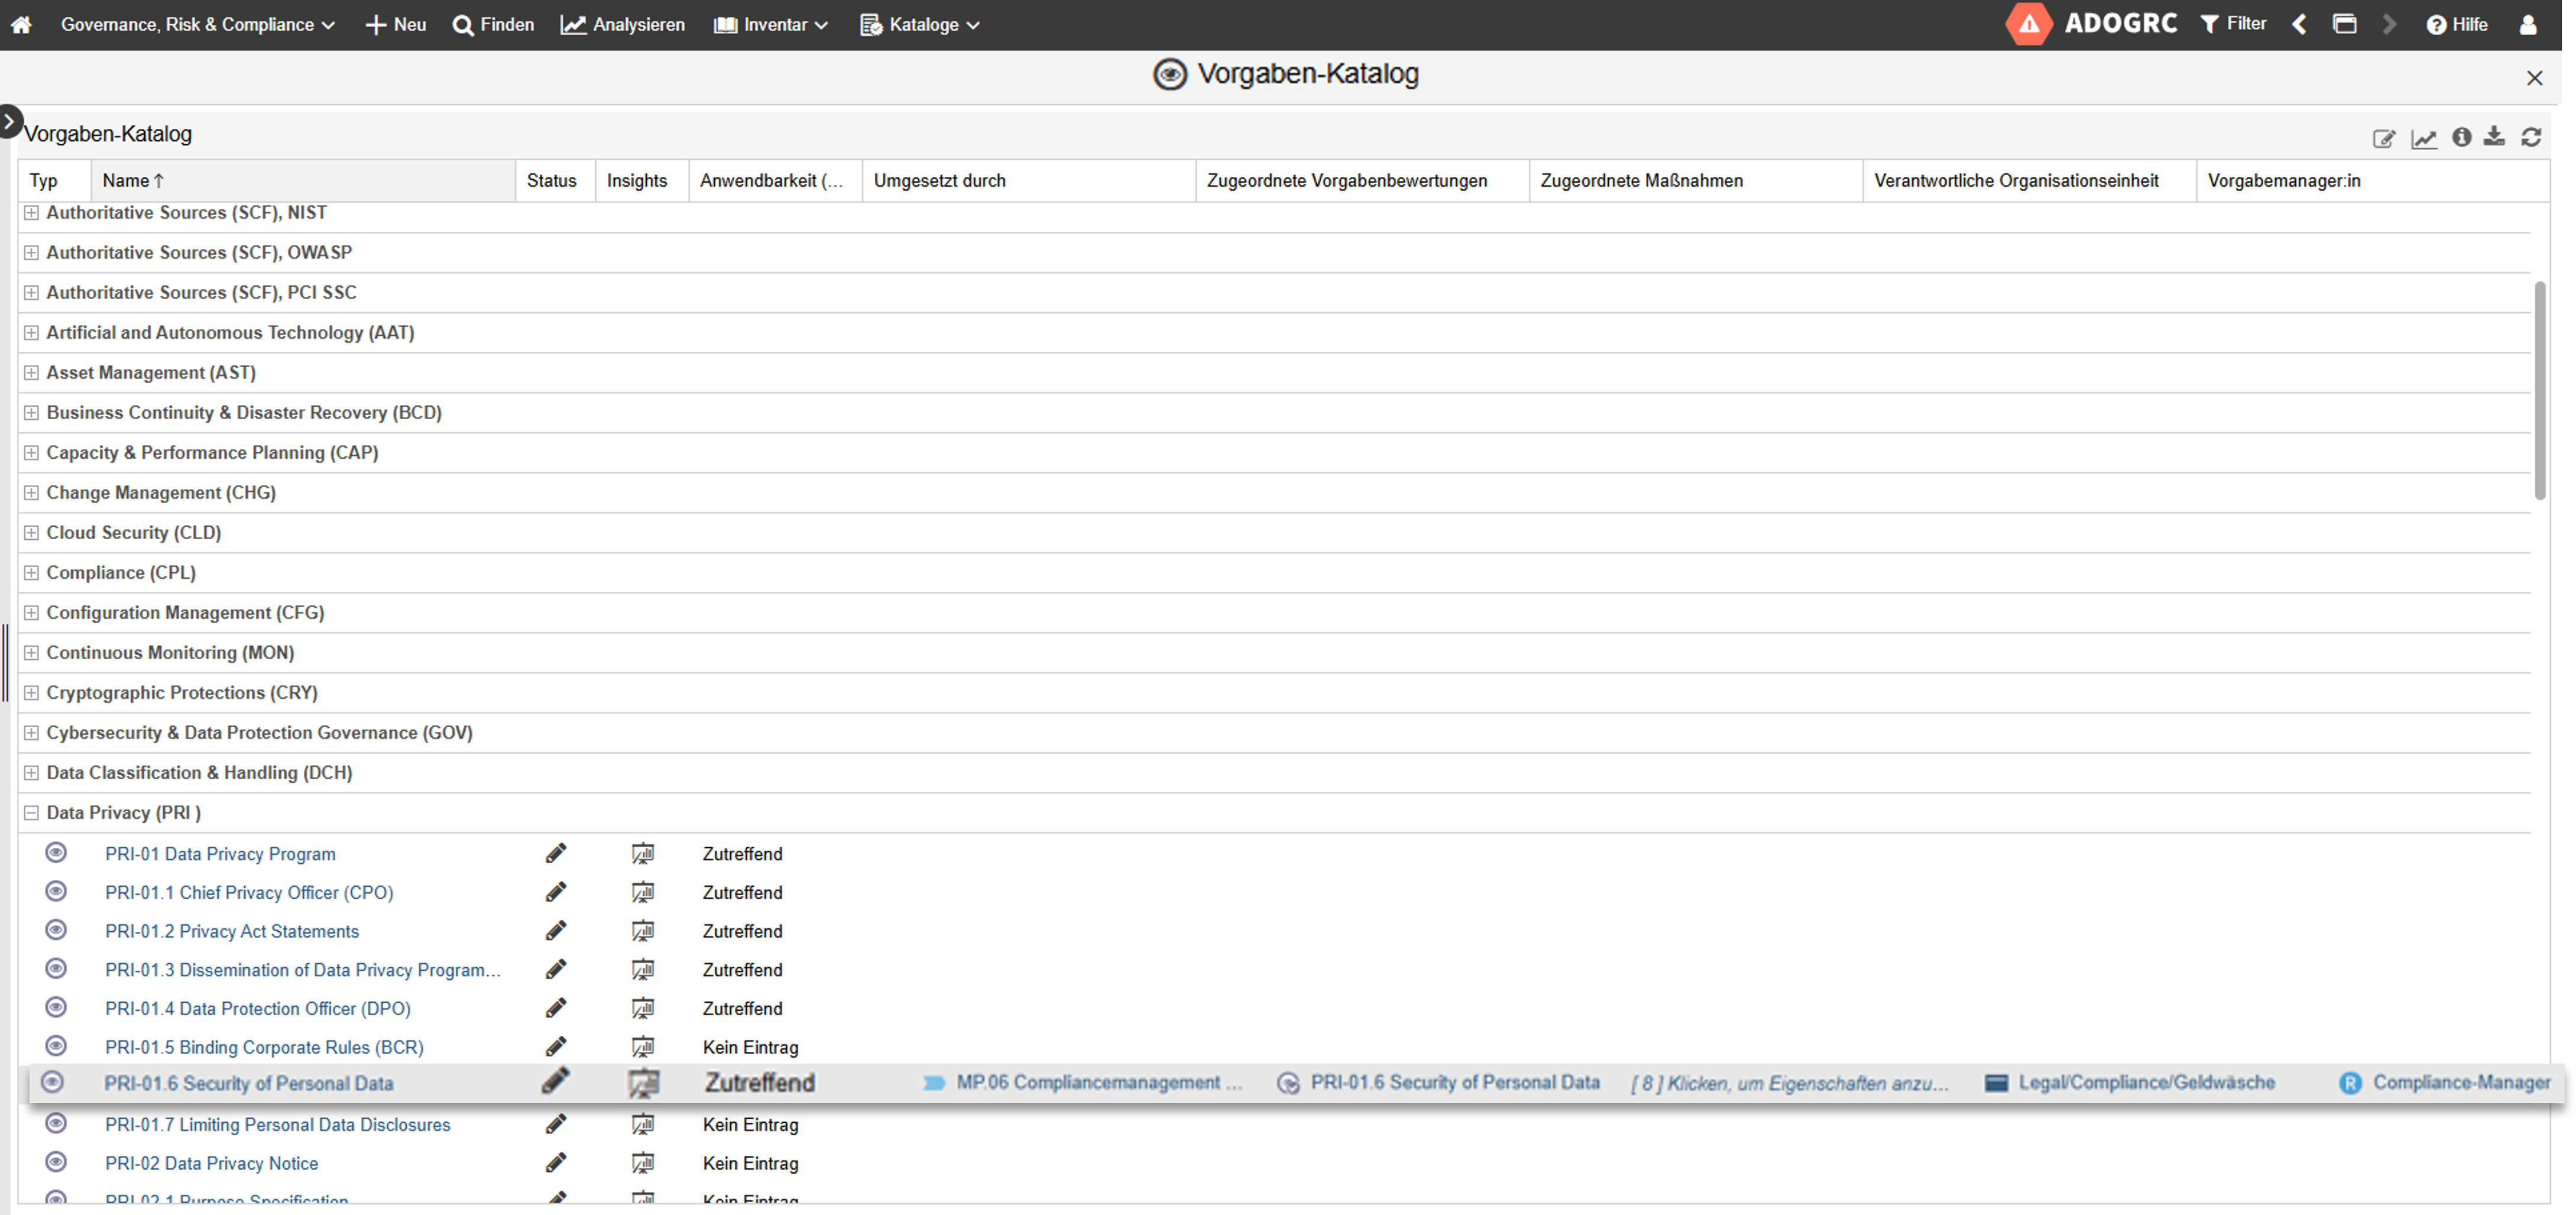Sort by the Name column header
The height and width of the screenshot is (1215, 2576).
tap(303, 181)
